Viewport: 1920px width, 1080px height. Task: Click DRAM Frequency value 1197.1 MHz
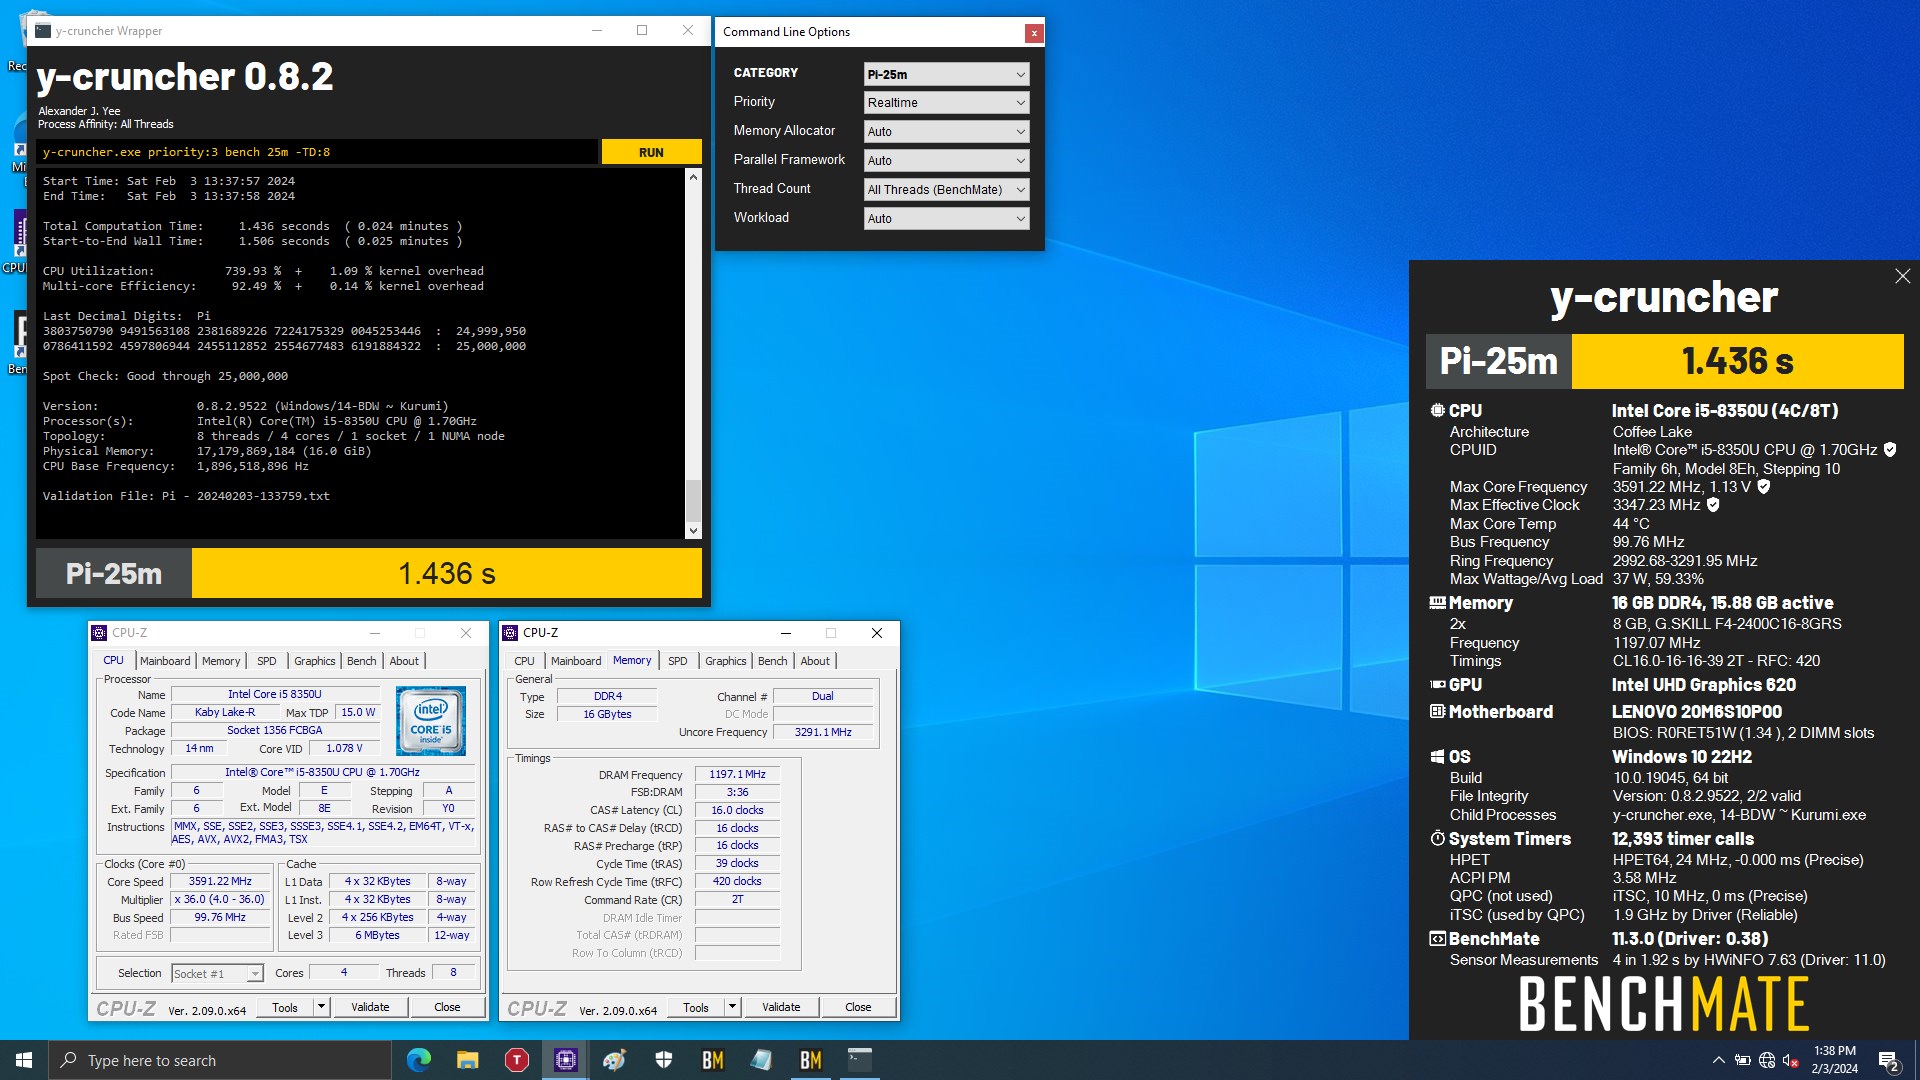pos(737,774)
